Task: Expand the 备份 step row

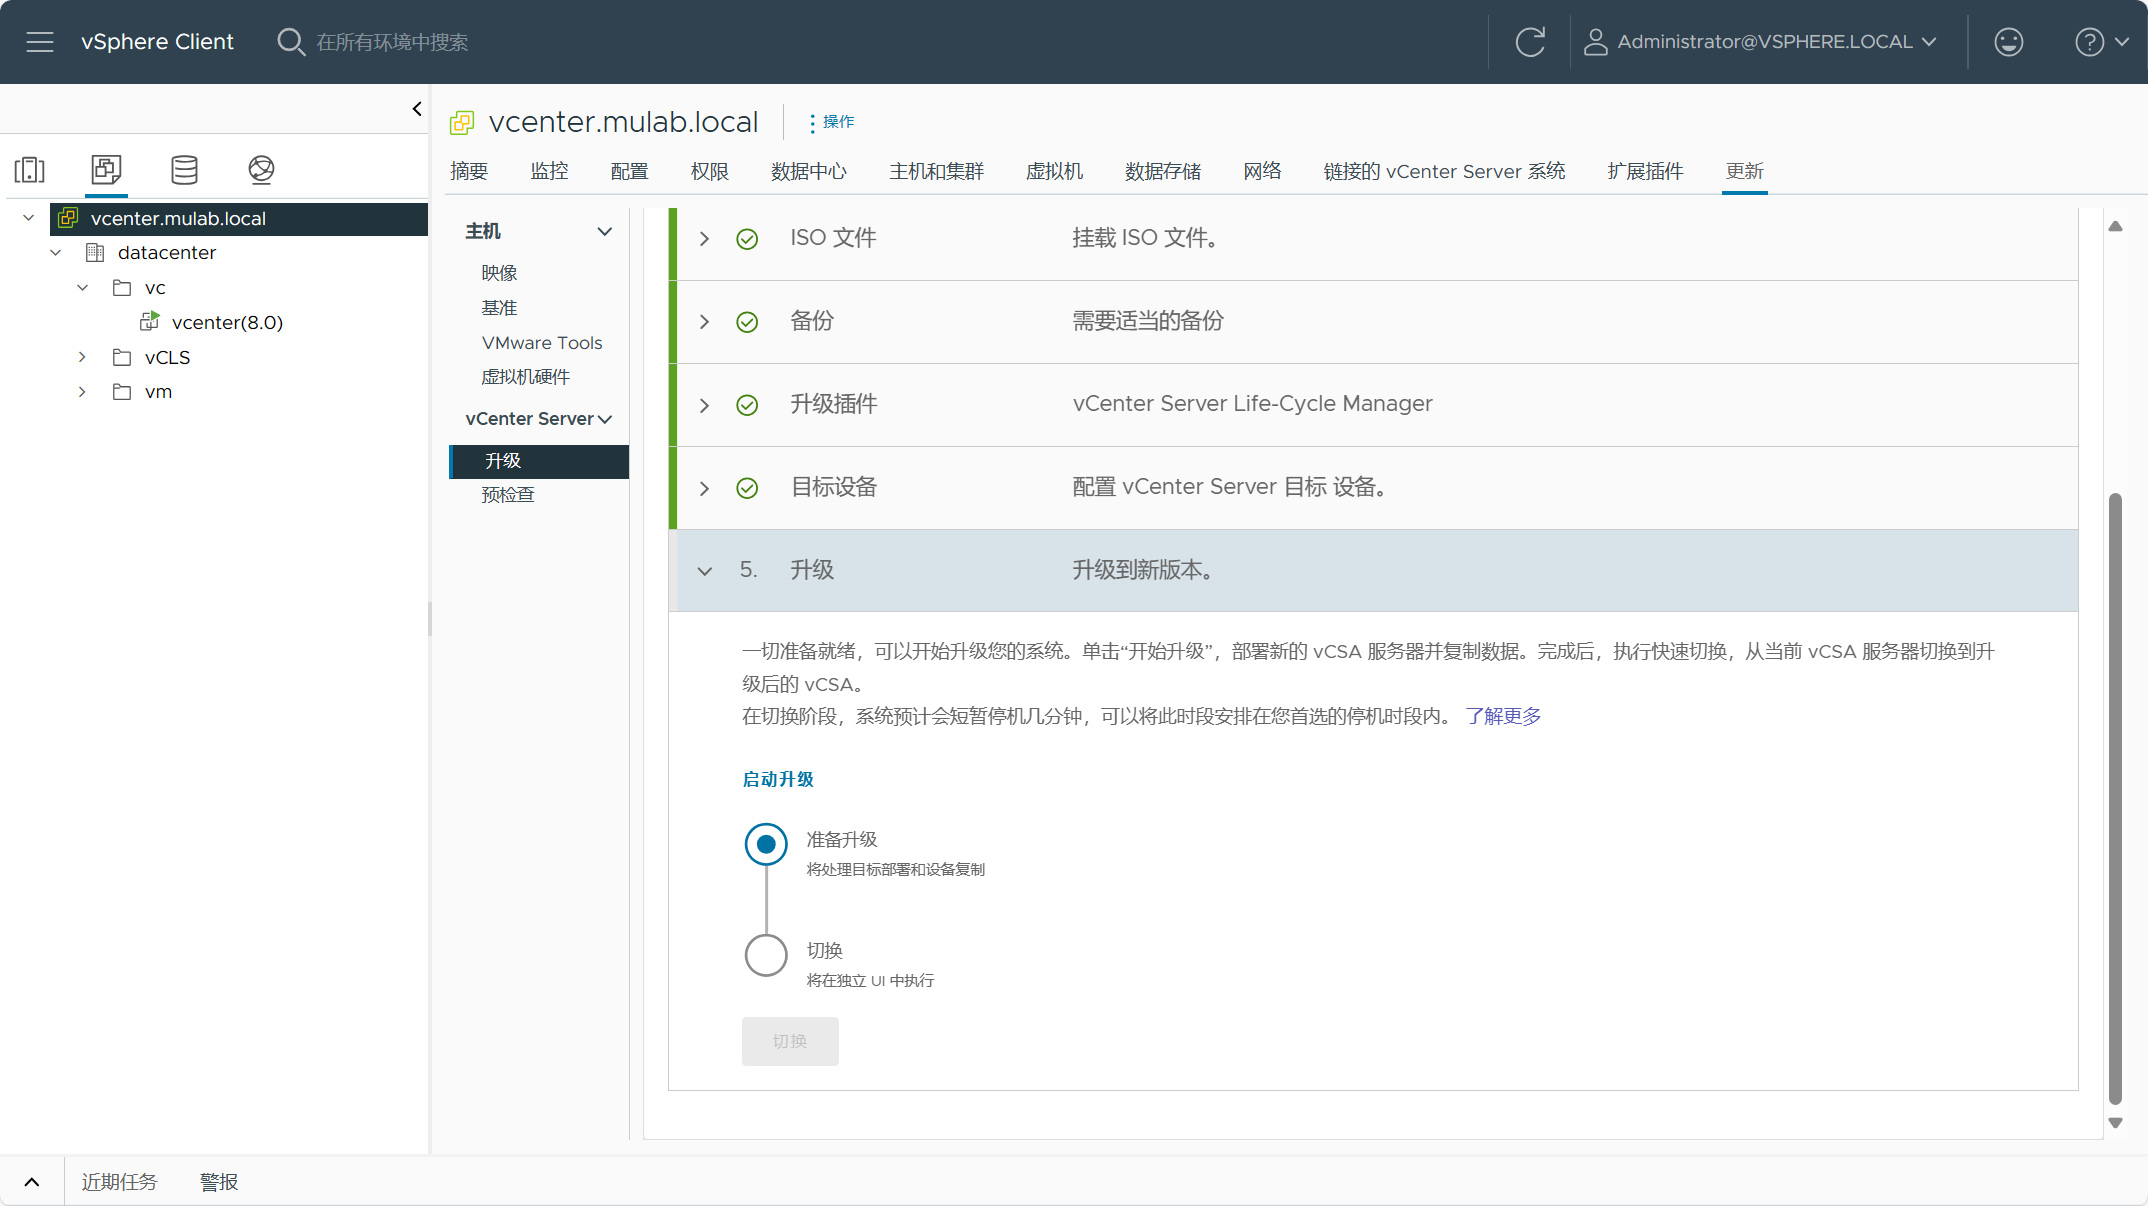Action: [x=704, y=322]
